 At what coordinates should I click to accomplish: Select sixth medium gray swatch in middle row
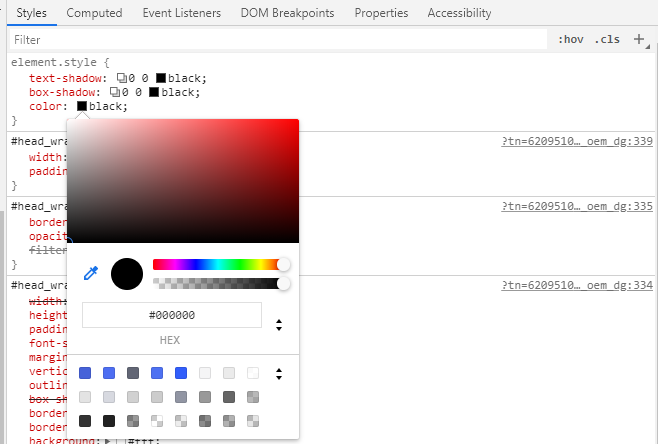tap(205, 397)
